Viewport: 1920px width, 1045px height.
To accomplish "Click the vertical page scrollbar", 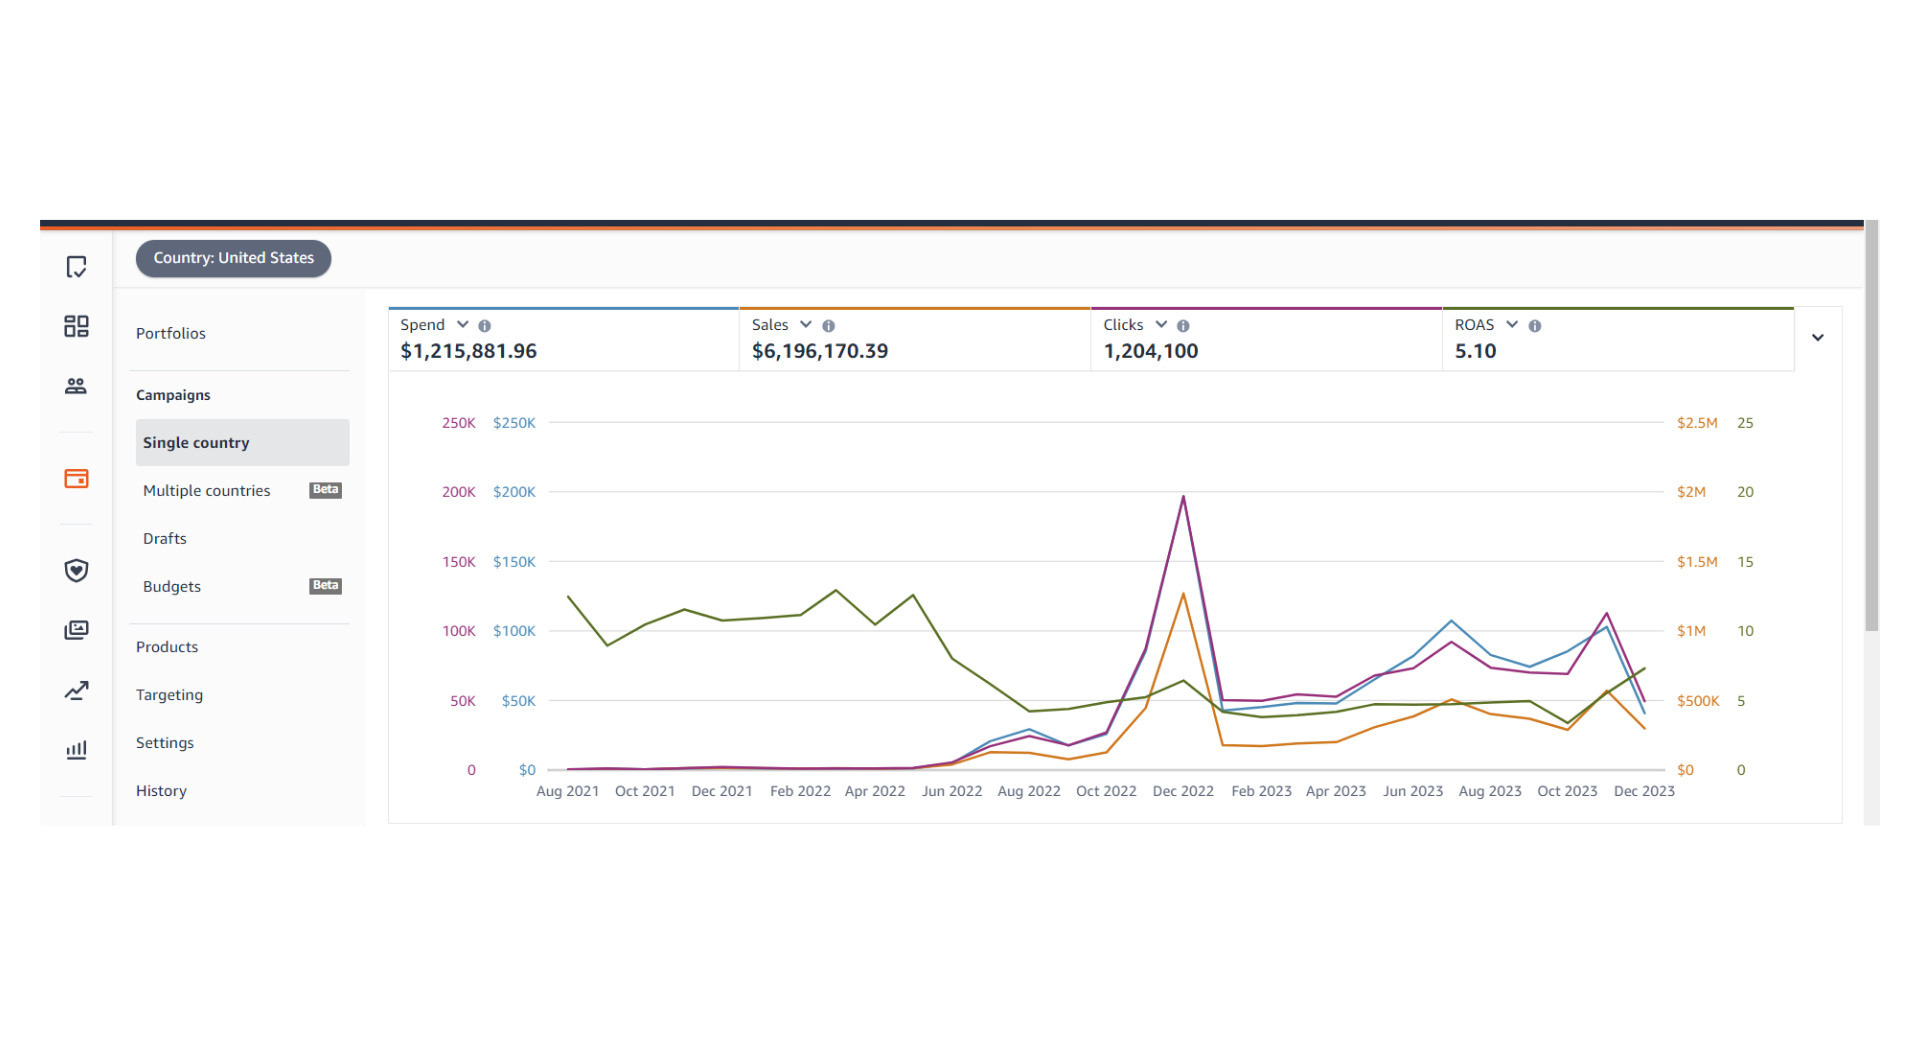I will (x=1872, y=425).
